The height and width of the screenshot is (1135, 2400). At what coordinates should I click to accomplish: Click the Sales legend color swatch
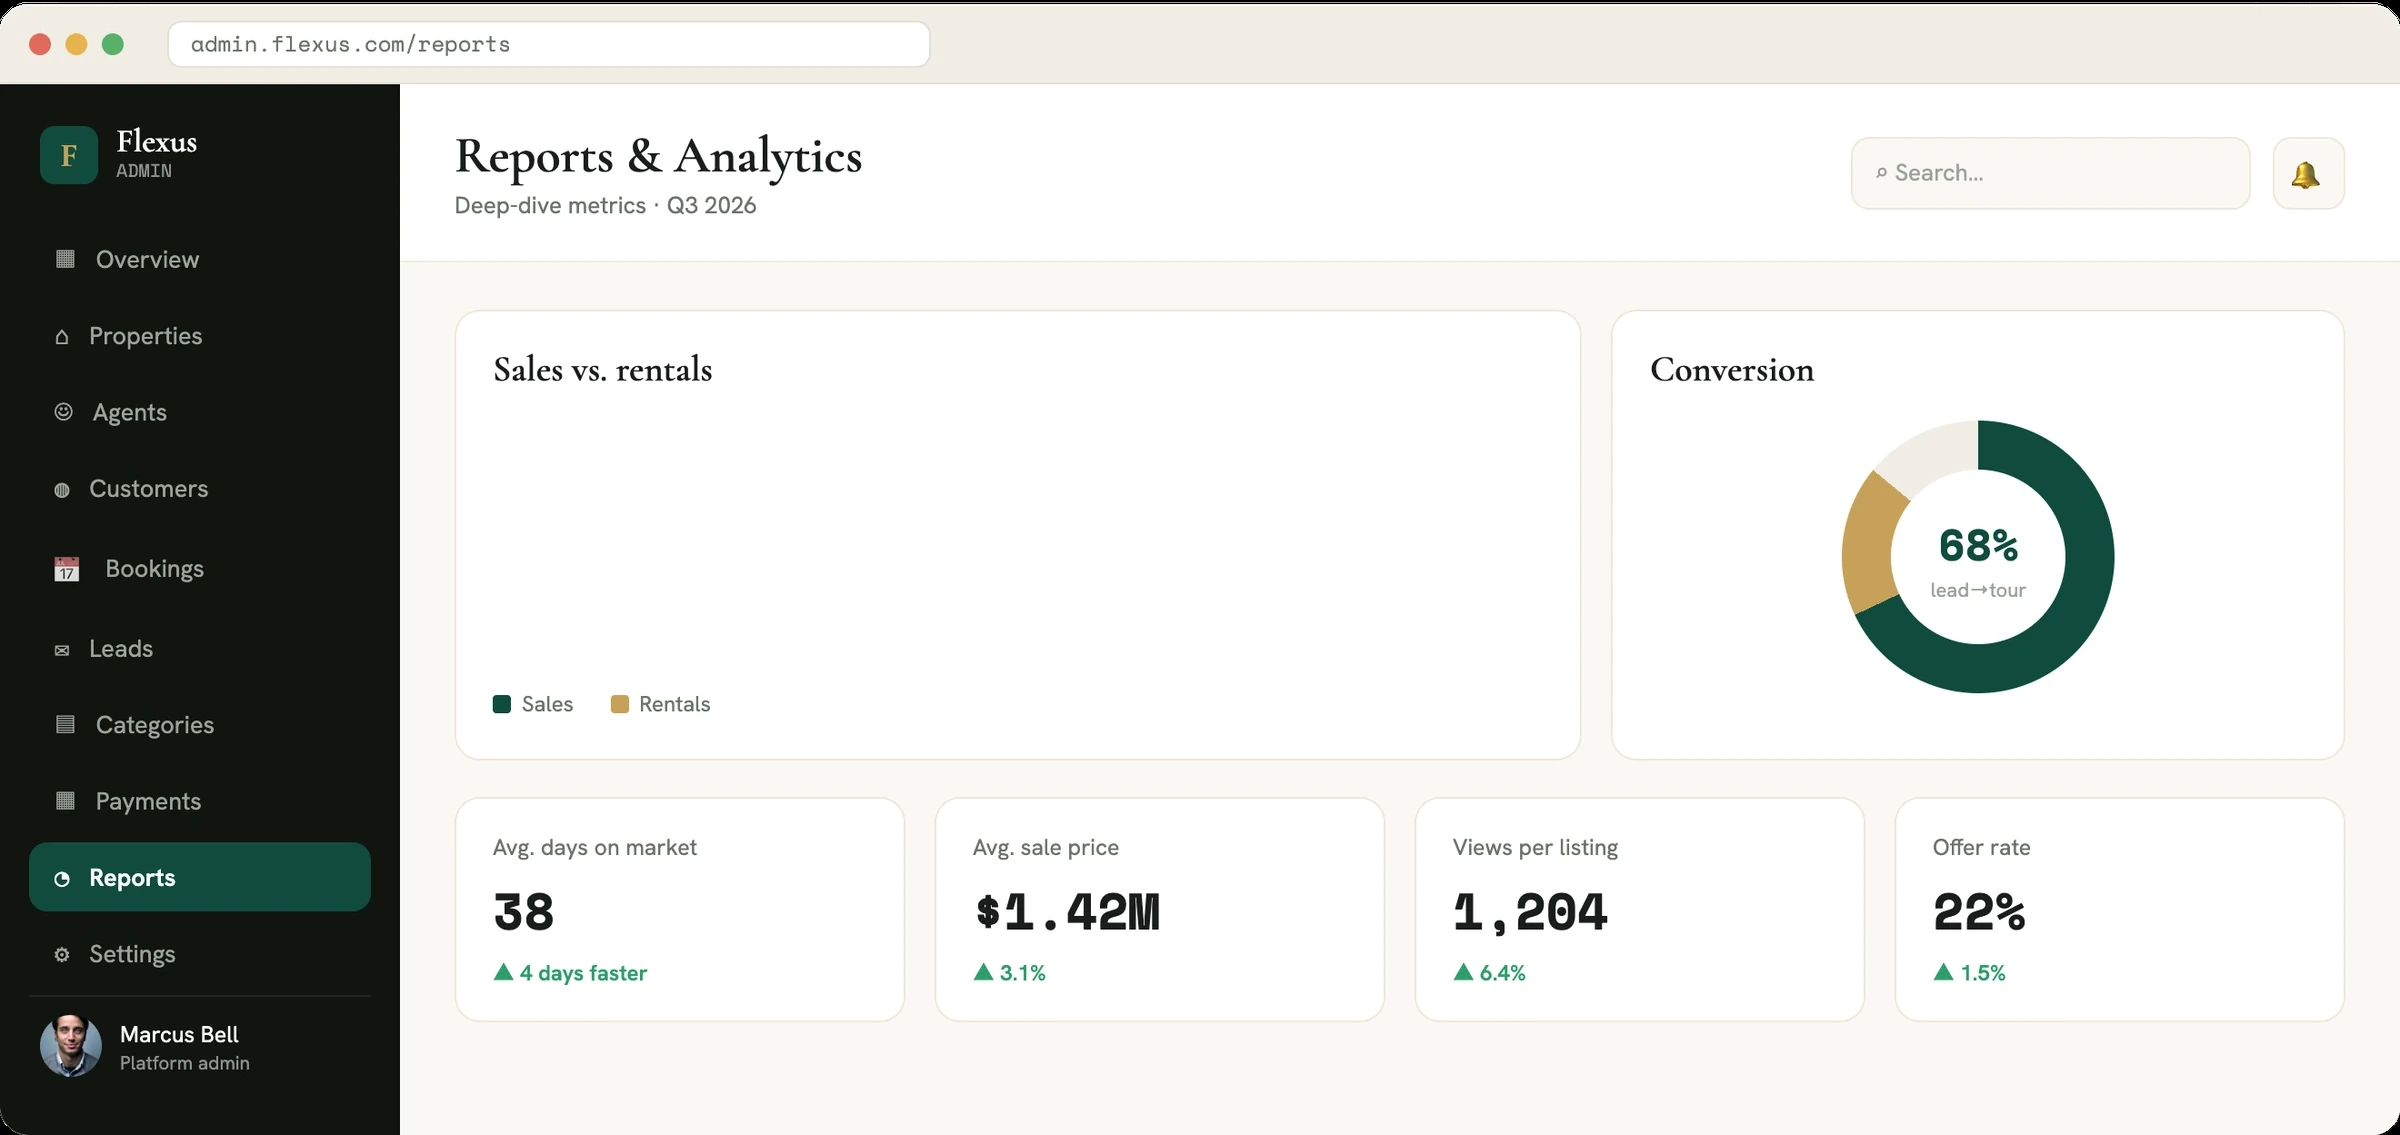click(502, 704)
